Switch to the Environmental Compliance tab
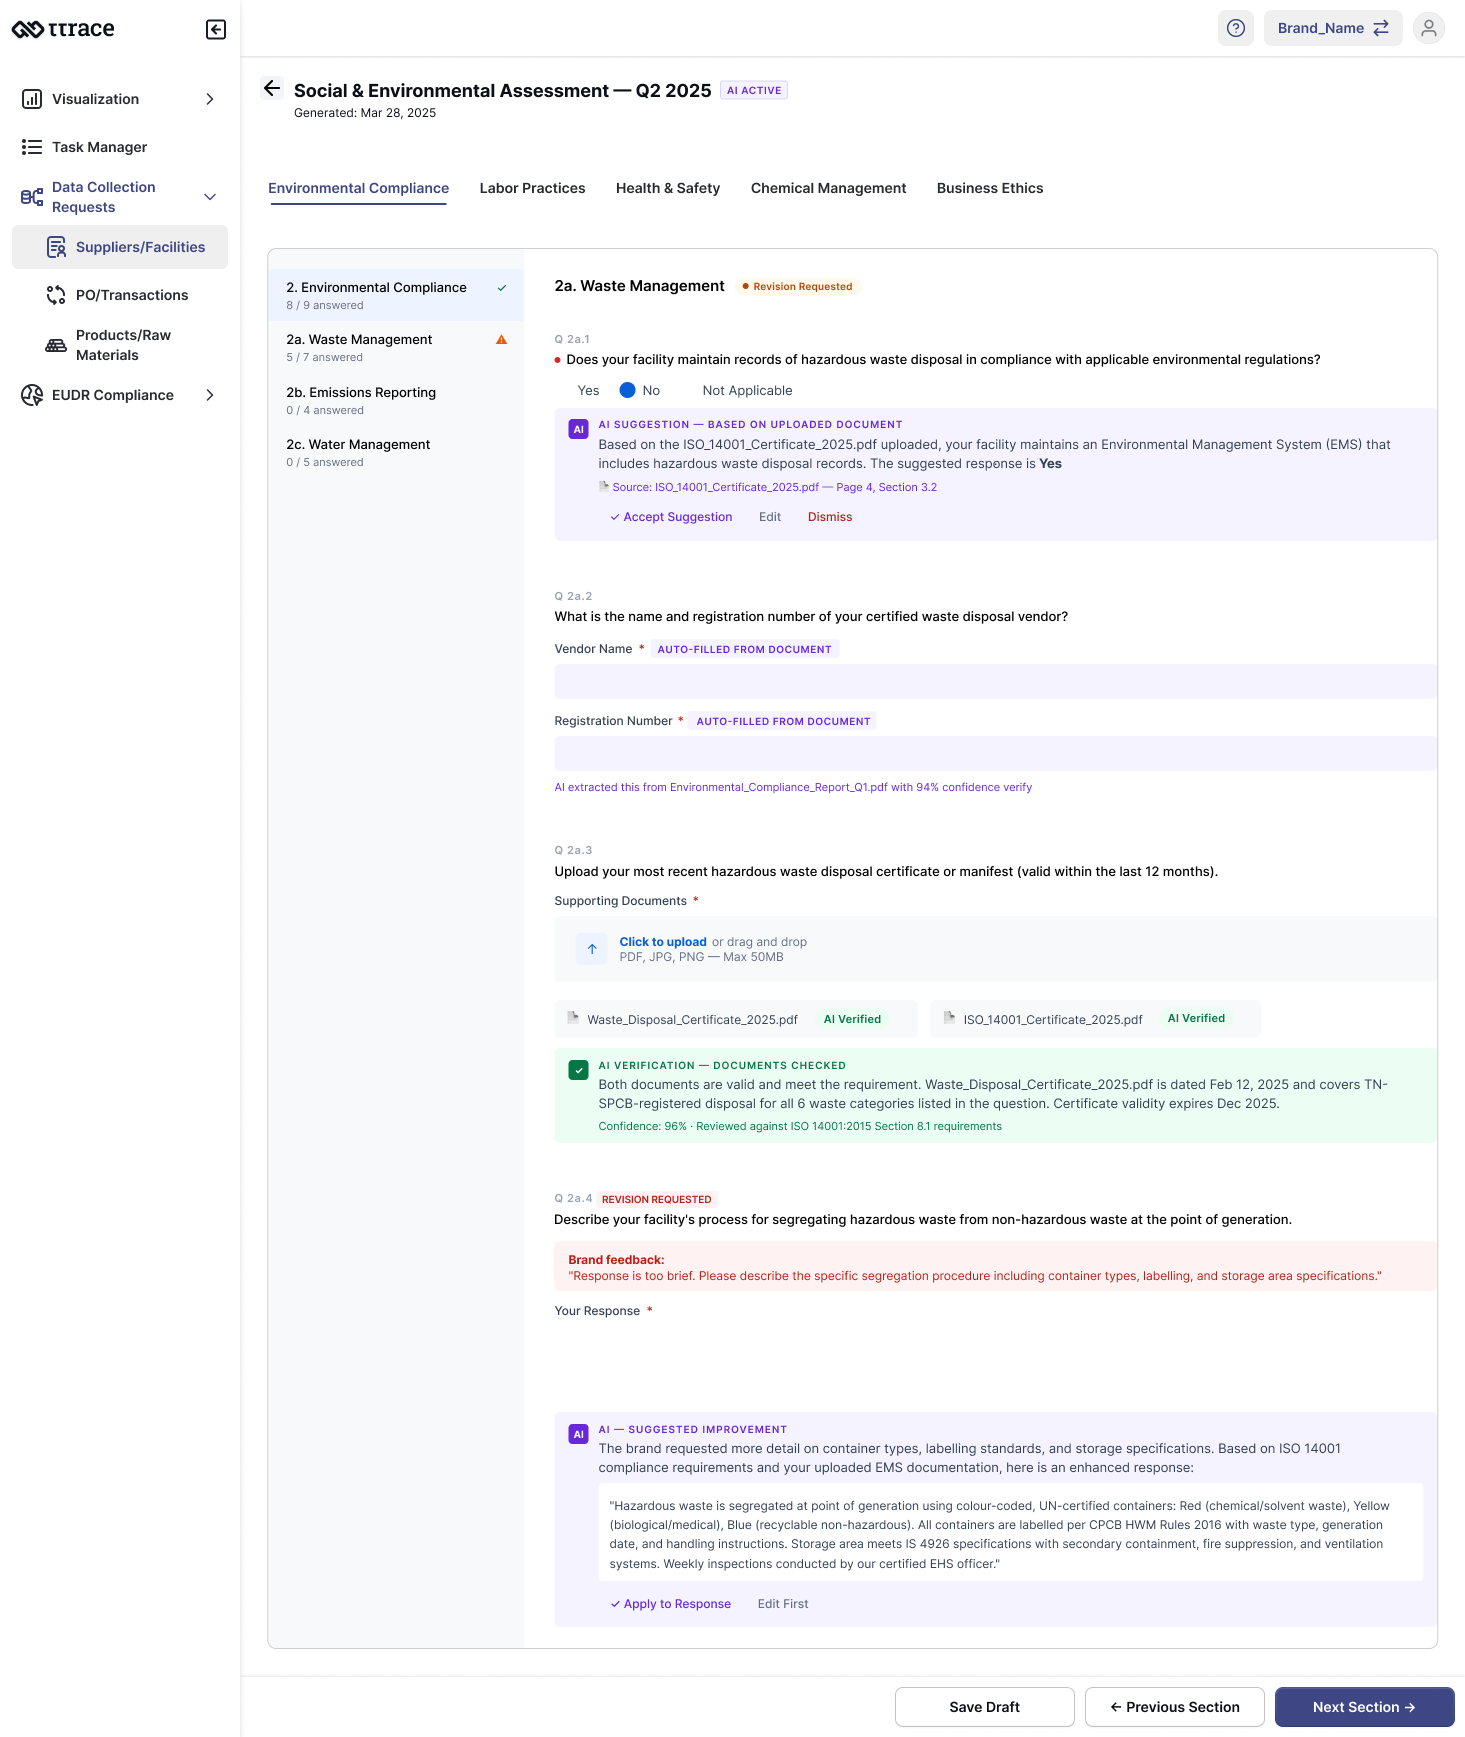The width and height of the screenshot is (1465, 1737). 358,188
